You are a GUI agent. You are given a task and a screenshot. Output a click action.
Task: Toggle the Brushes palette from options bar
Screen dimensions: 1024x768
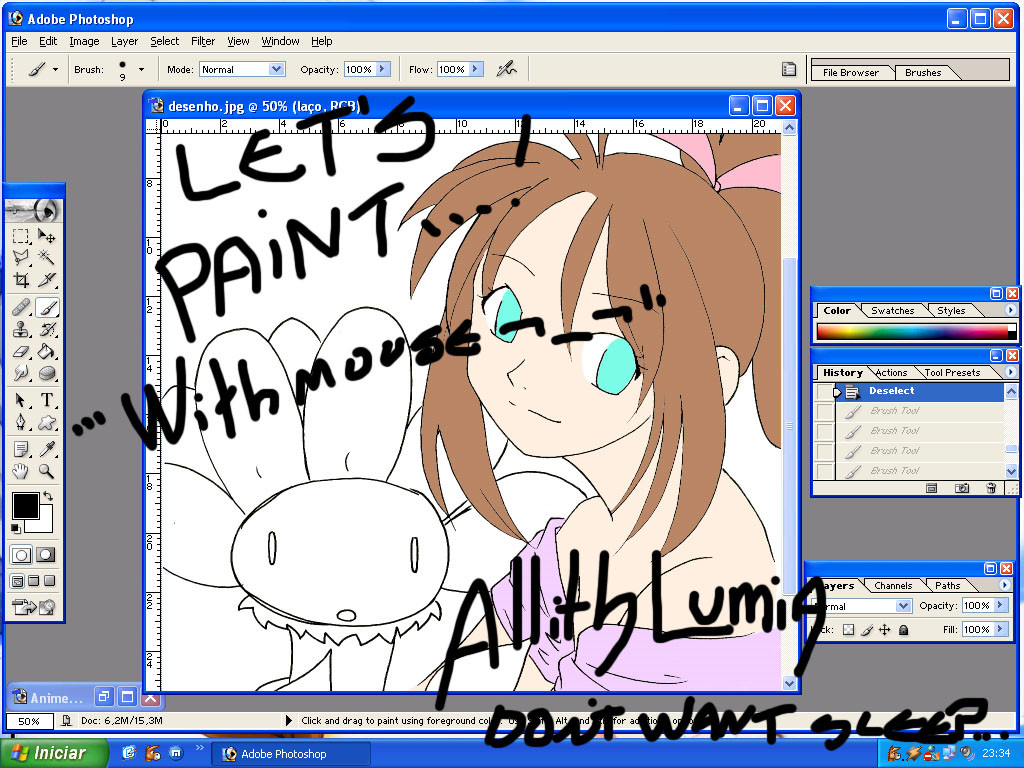coord(789,69)
